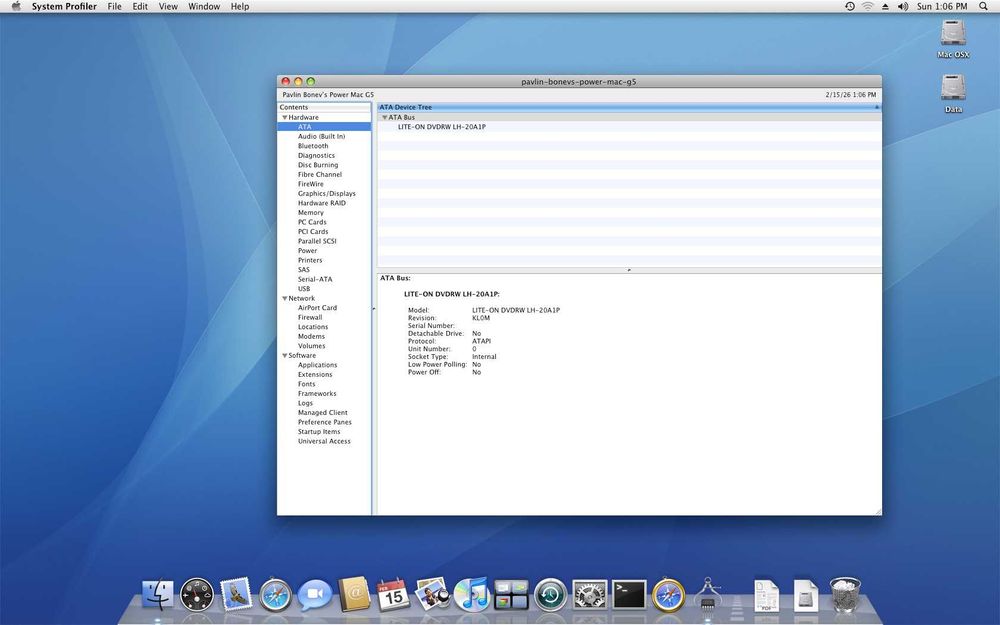The width and height of the screenshot is (1000, 625).
Task: Launch blue Safari compass in dock
Action: (x=276, y=595)
